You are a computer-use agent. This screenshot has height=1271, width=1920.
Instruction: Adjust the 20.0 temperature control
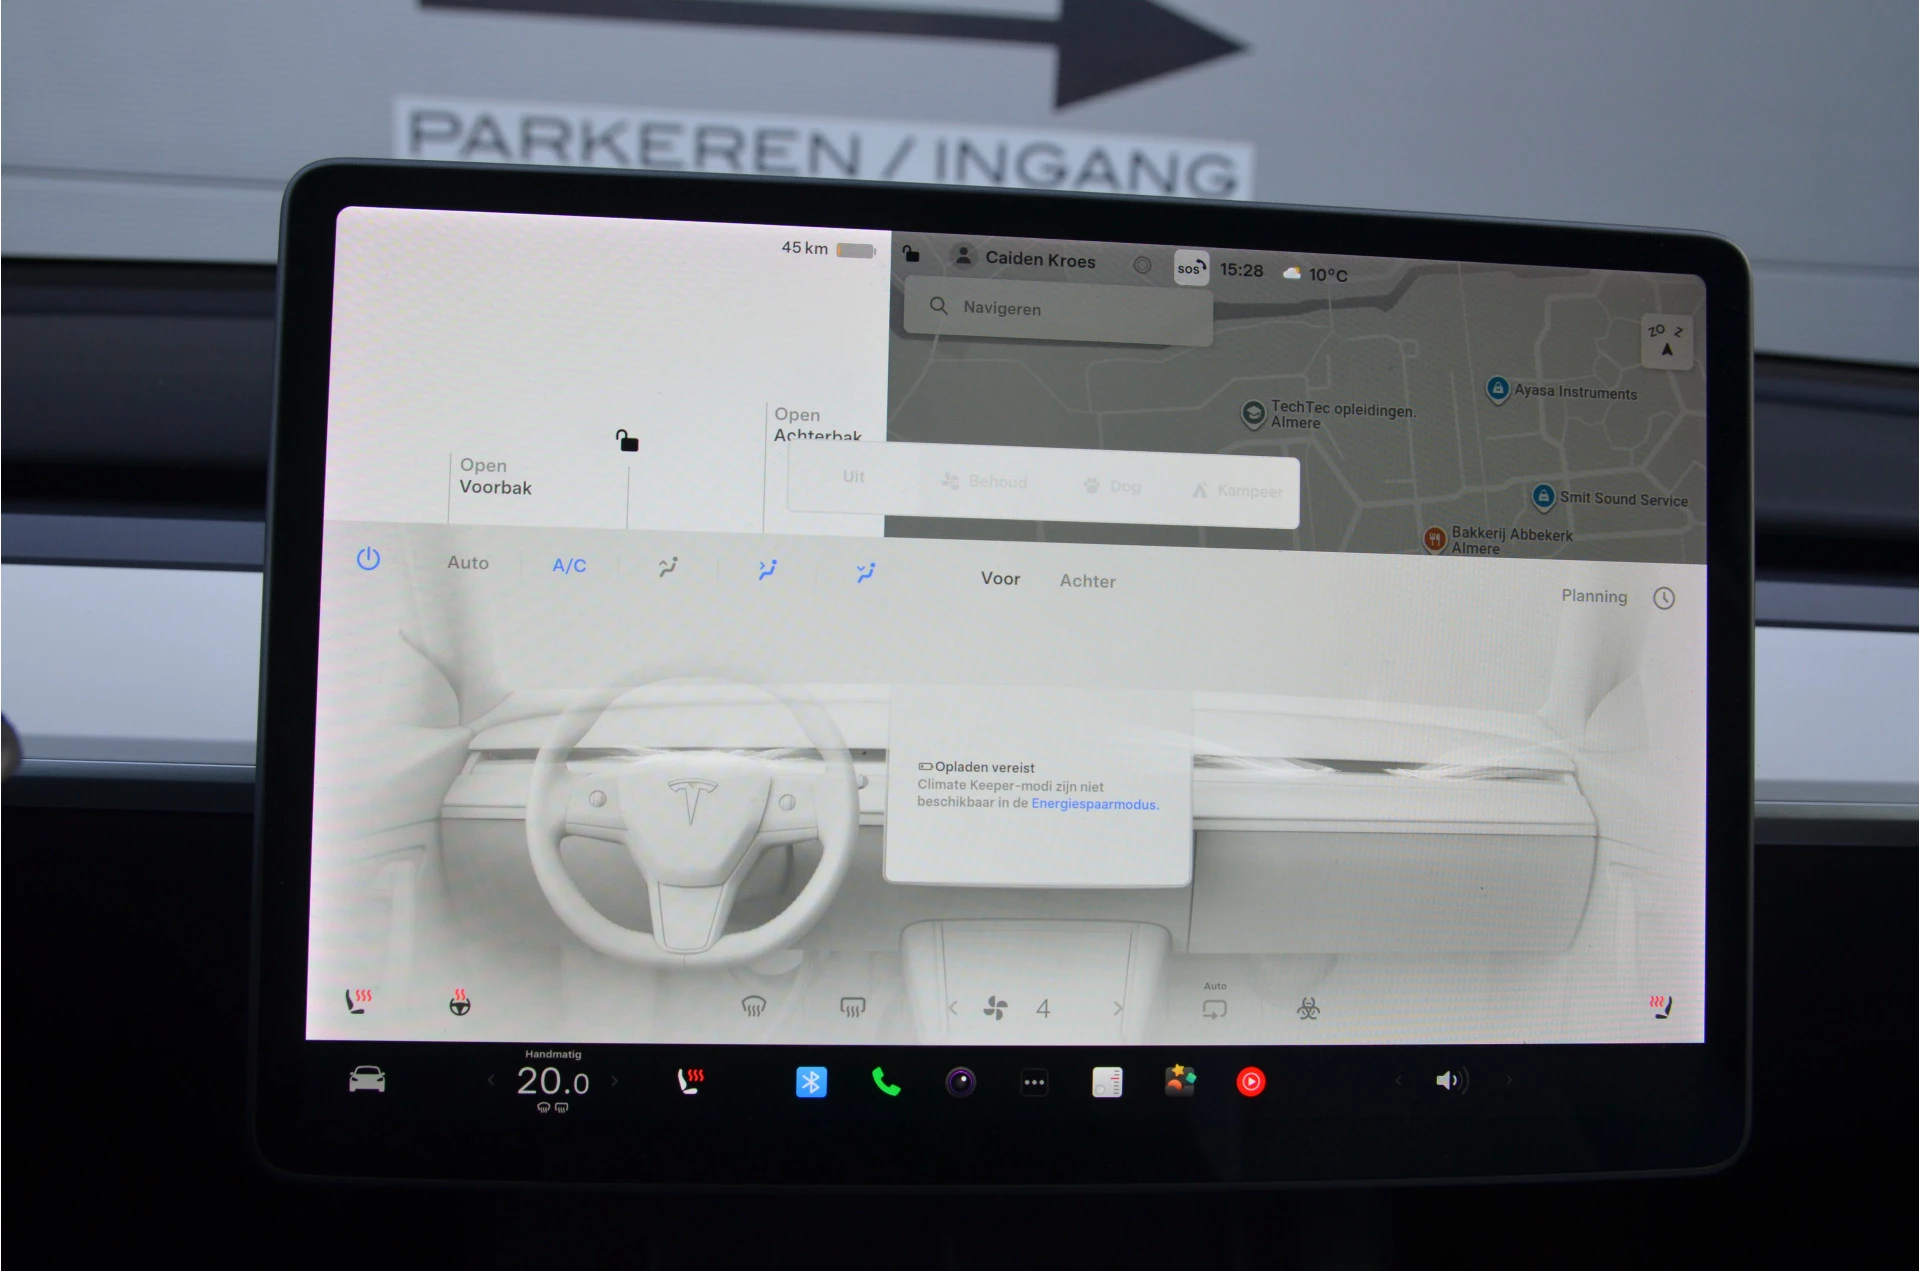pos(554,1081)
